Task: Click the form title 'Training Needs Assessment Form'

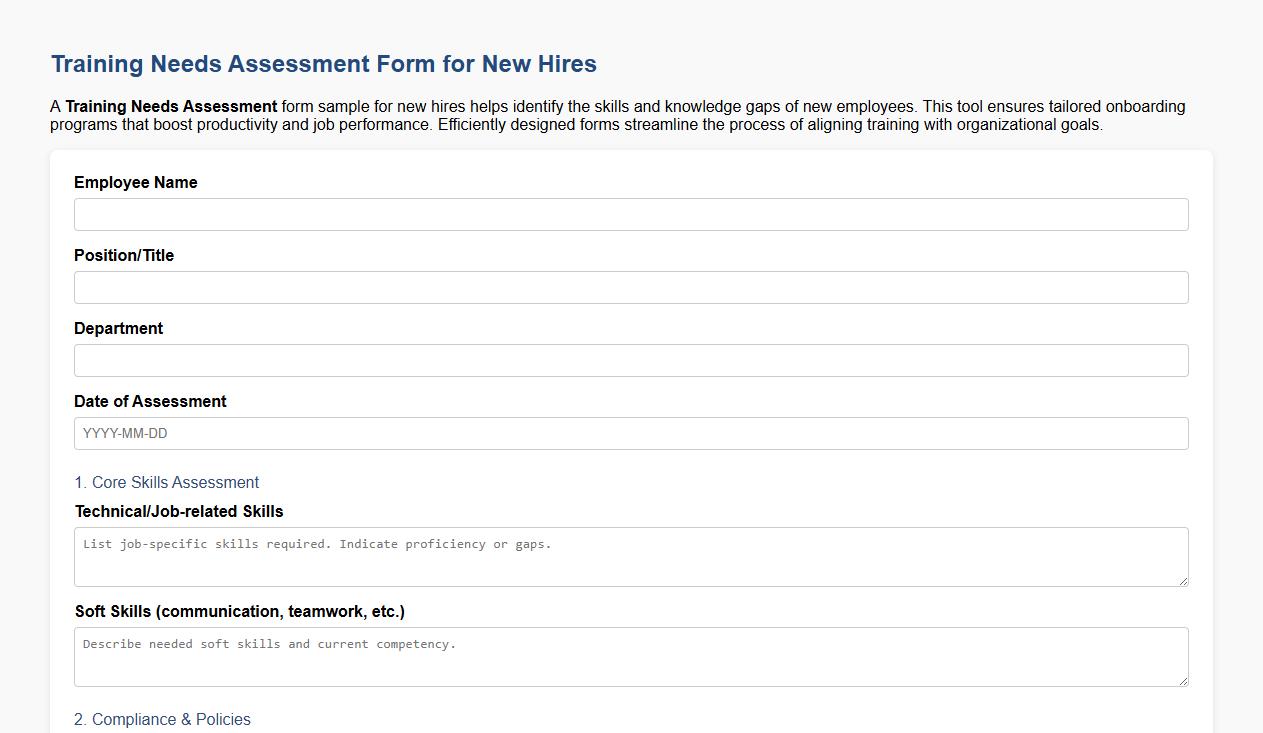Action: (323, 63)
